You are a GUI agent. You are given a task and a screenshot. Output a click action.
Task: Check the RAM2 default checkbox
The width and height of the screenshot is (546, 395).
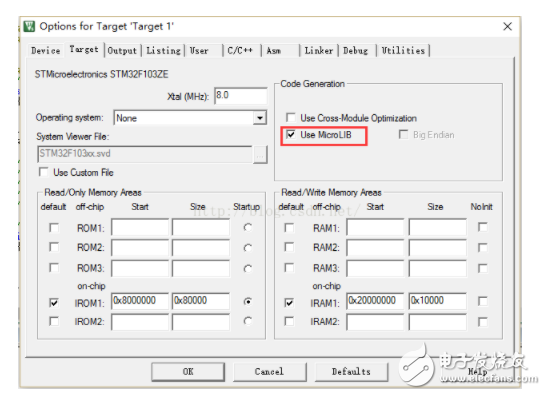pyautogui.click(x=289, y=247)
